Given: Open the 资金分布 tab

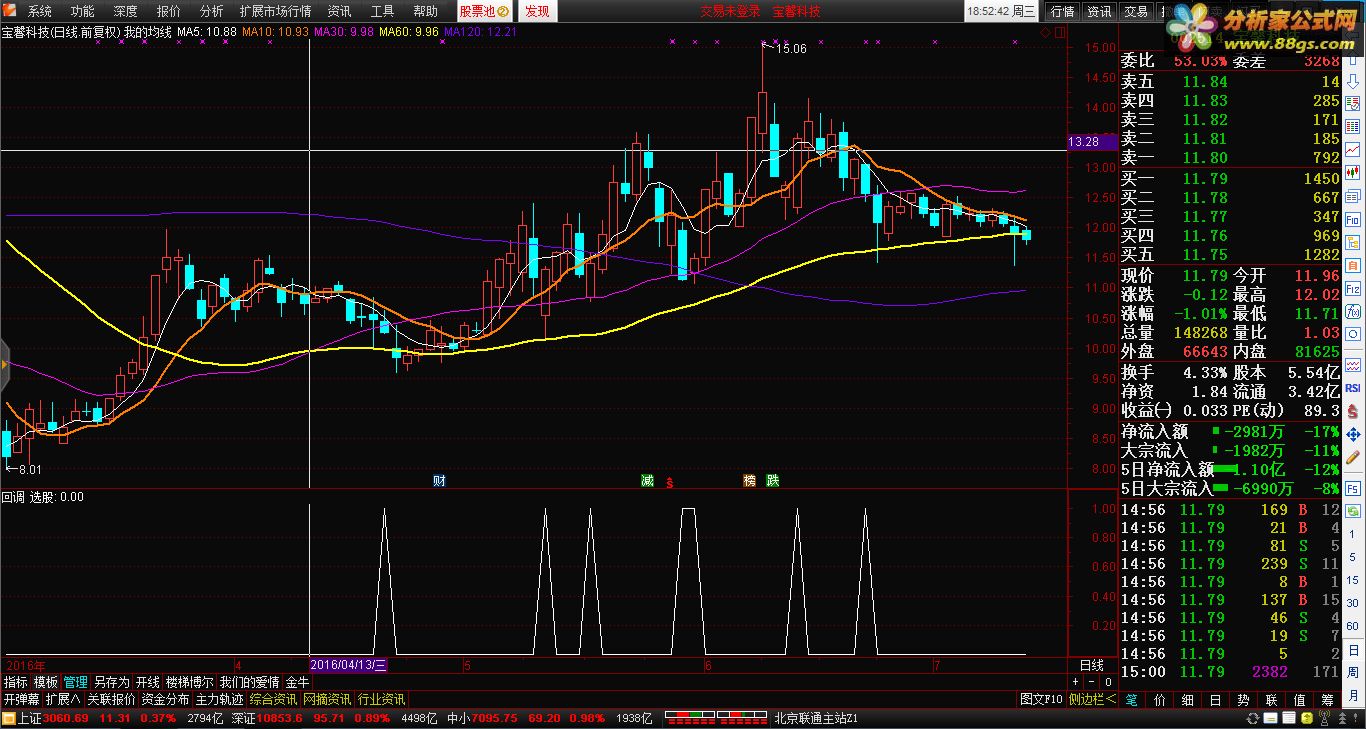Looking at the screenshot, I should 165,699.
